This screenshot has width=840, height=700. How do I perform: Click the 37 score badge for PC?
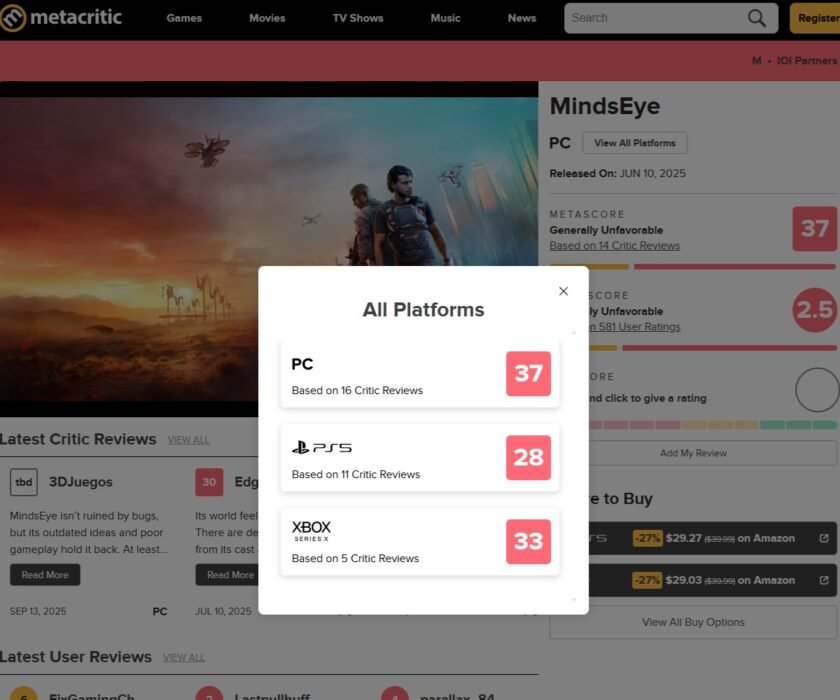528,373
